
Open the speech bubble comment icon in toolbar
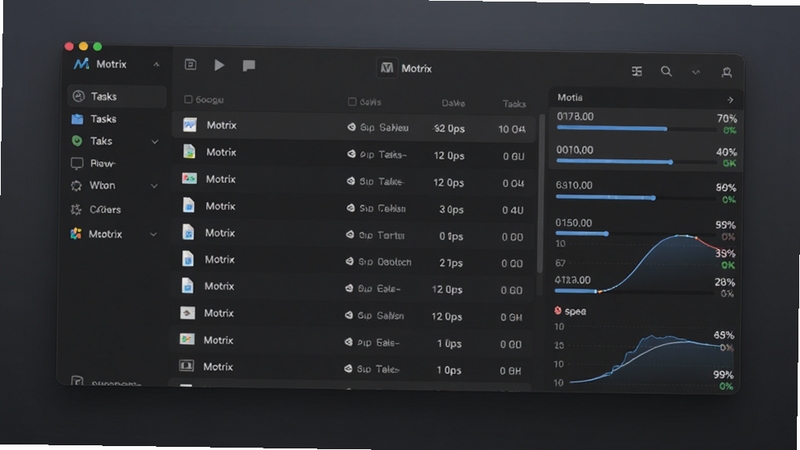pyautogui.click(x=249, y=66)
